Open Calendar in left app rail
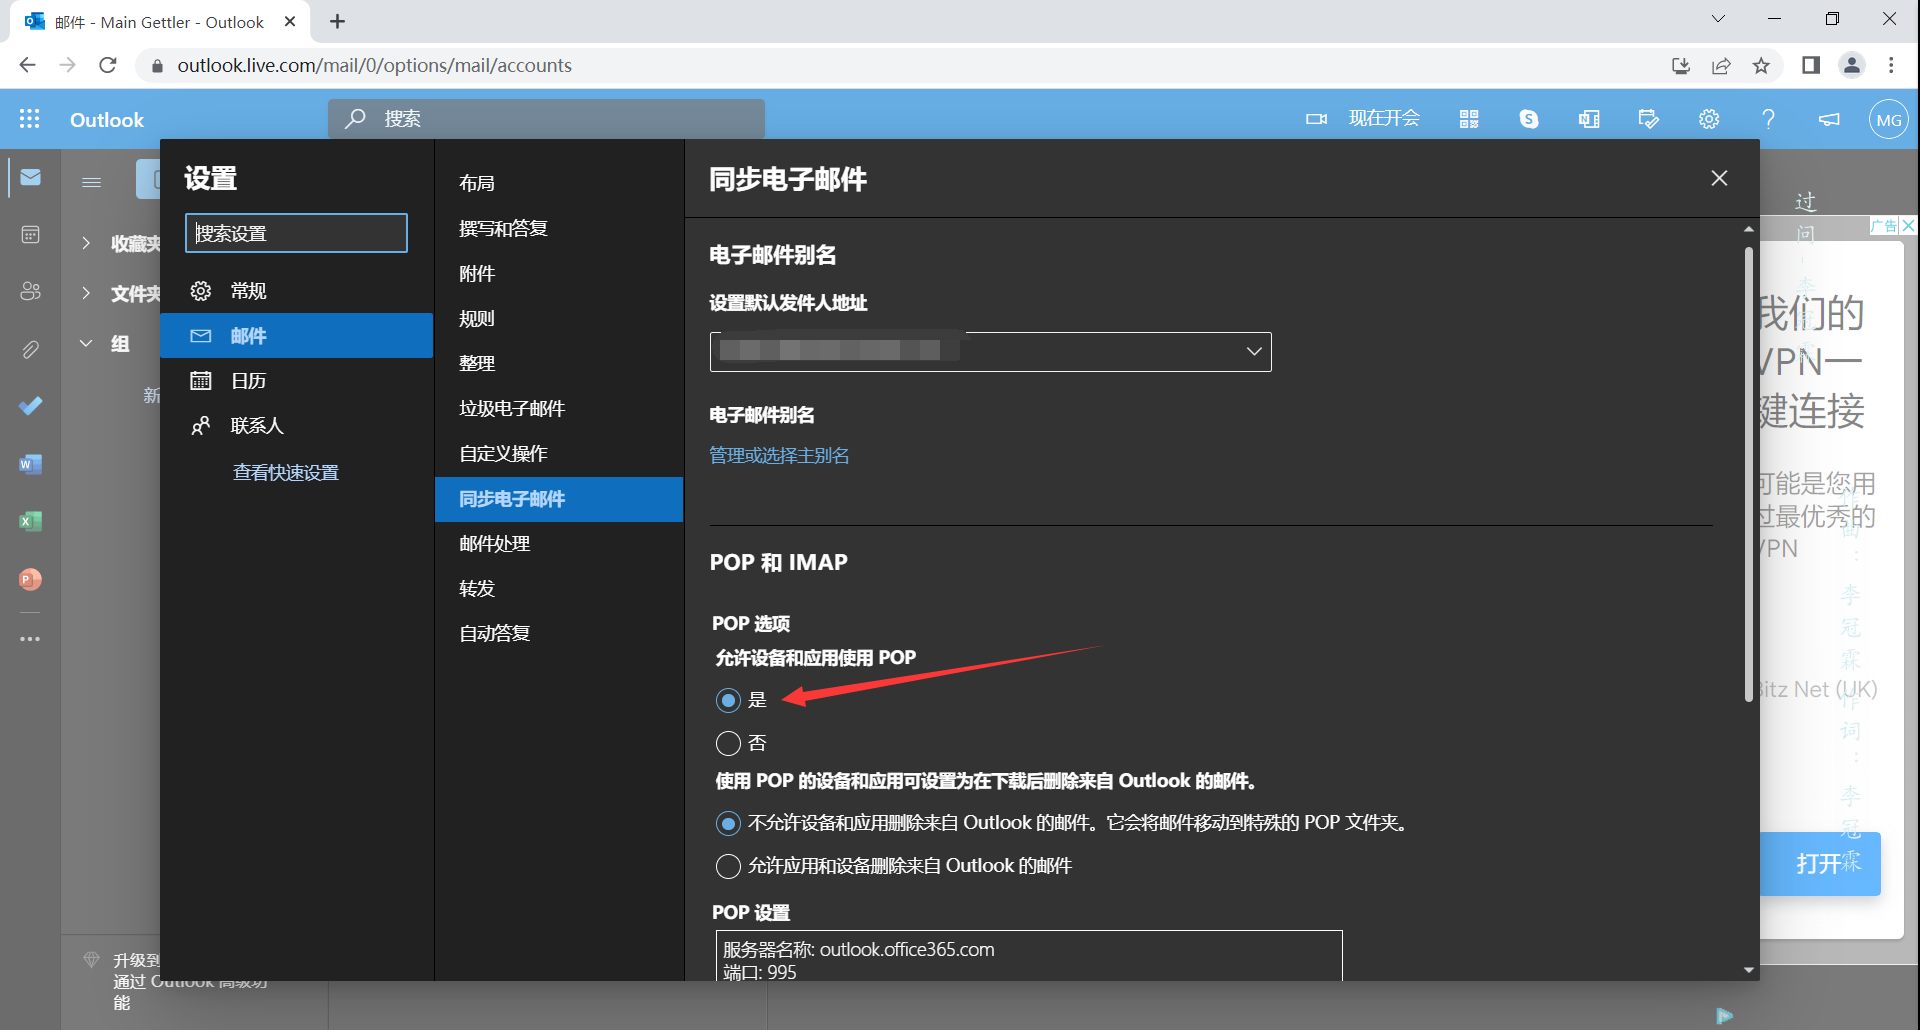This screenshot has height=1030, width=1920. 30,234
